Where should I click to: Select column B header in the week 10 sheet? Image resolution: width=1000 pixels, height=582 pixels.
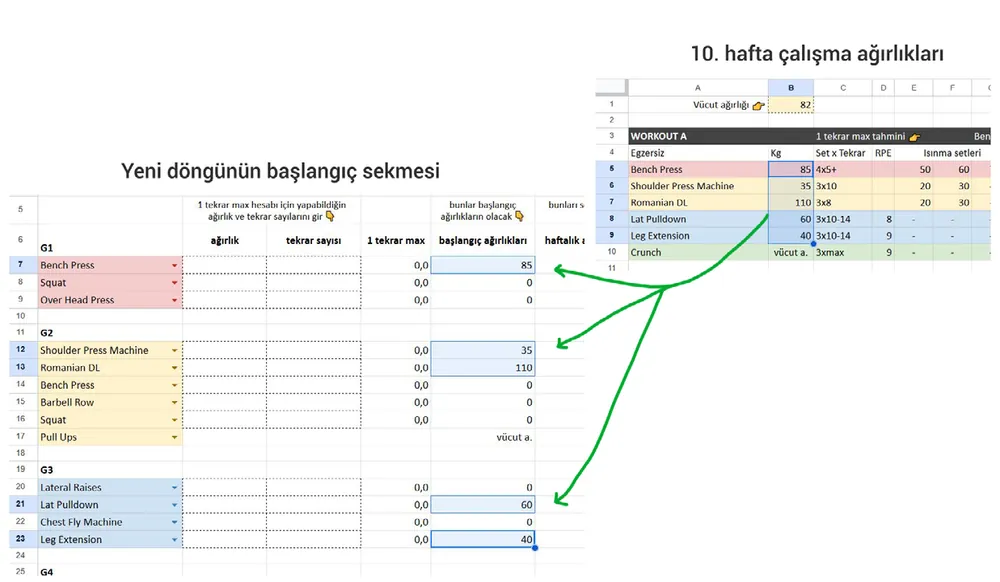coord(791,87)
